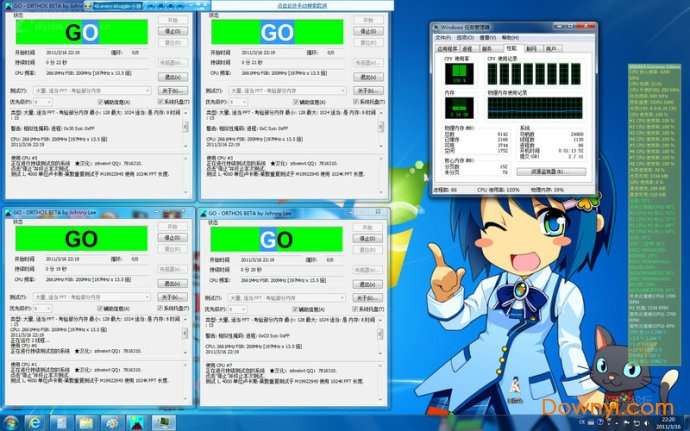690x431 pixels.
Task: Activate Task Manager's green monitor taskbar icon
Action: pos(163,423)
